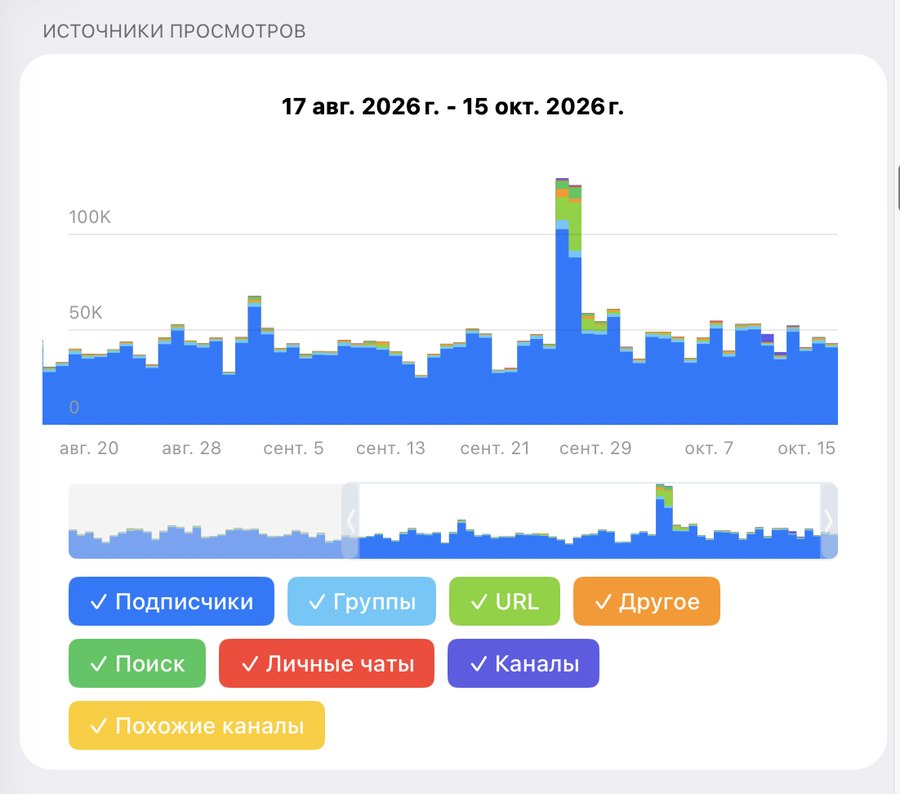Disable the Похожие каналы series
This screenshot has height=794, width=900.
click(197, 725)
